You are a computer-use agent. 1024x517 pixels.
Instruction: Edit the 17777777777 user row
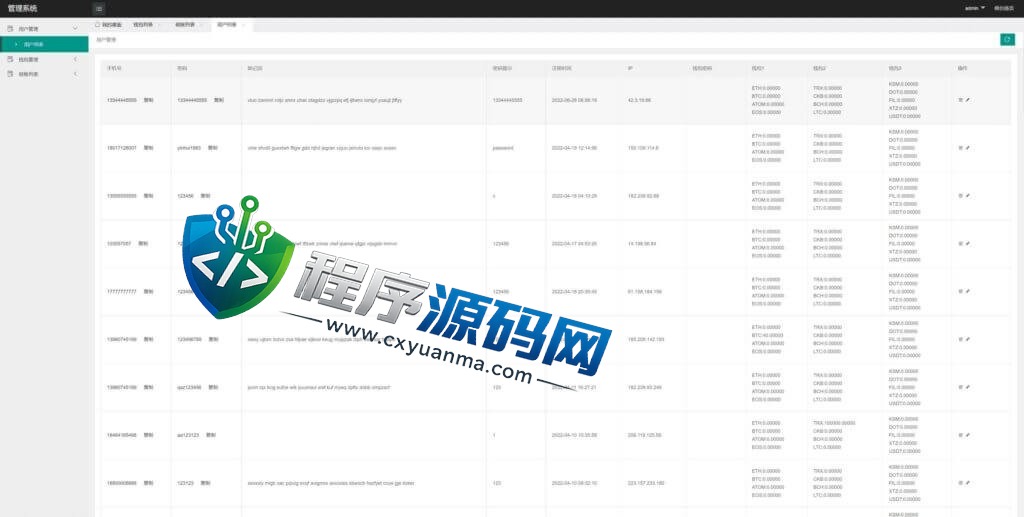(x=967, y=291)
